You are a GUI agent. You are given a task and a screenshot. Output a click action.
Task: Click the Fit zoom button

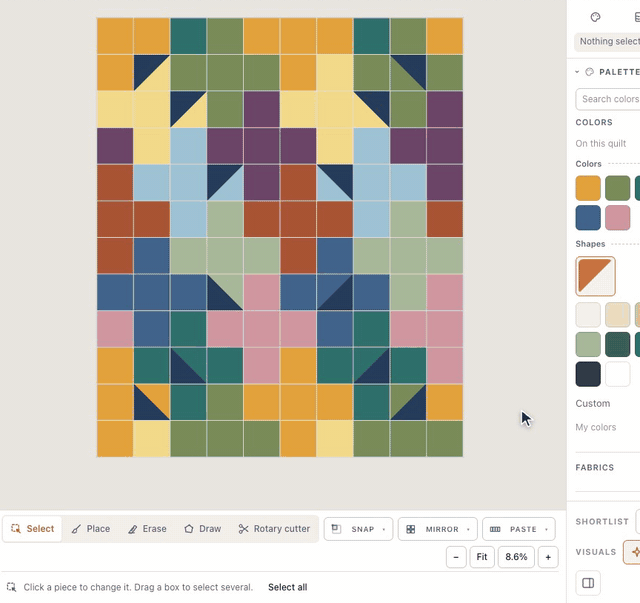coord(482,557)
